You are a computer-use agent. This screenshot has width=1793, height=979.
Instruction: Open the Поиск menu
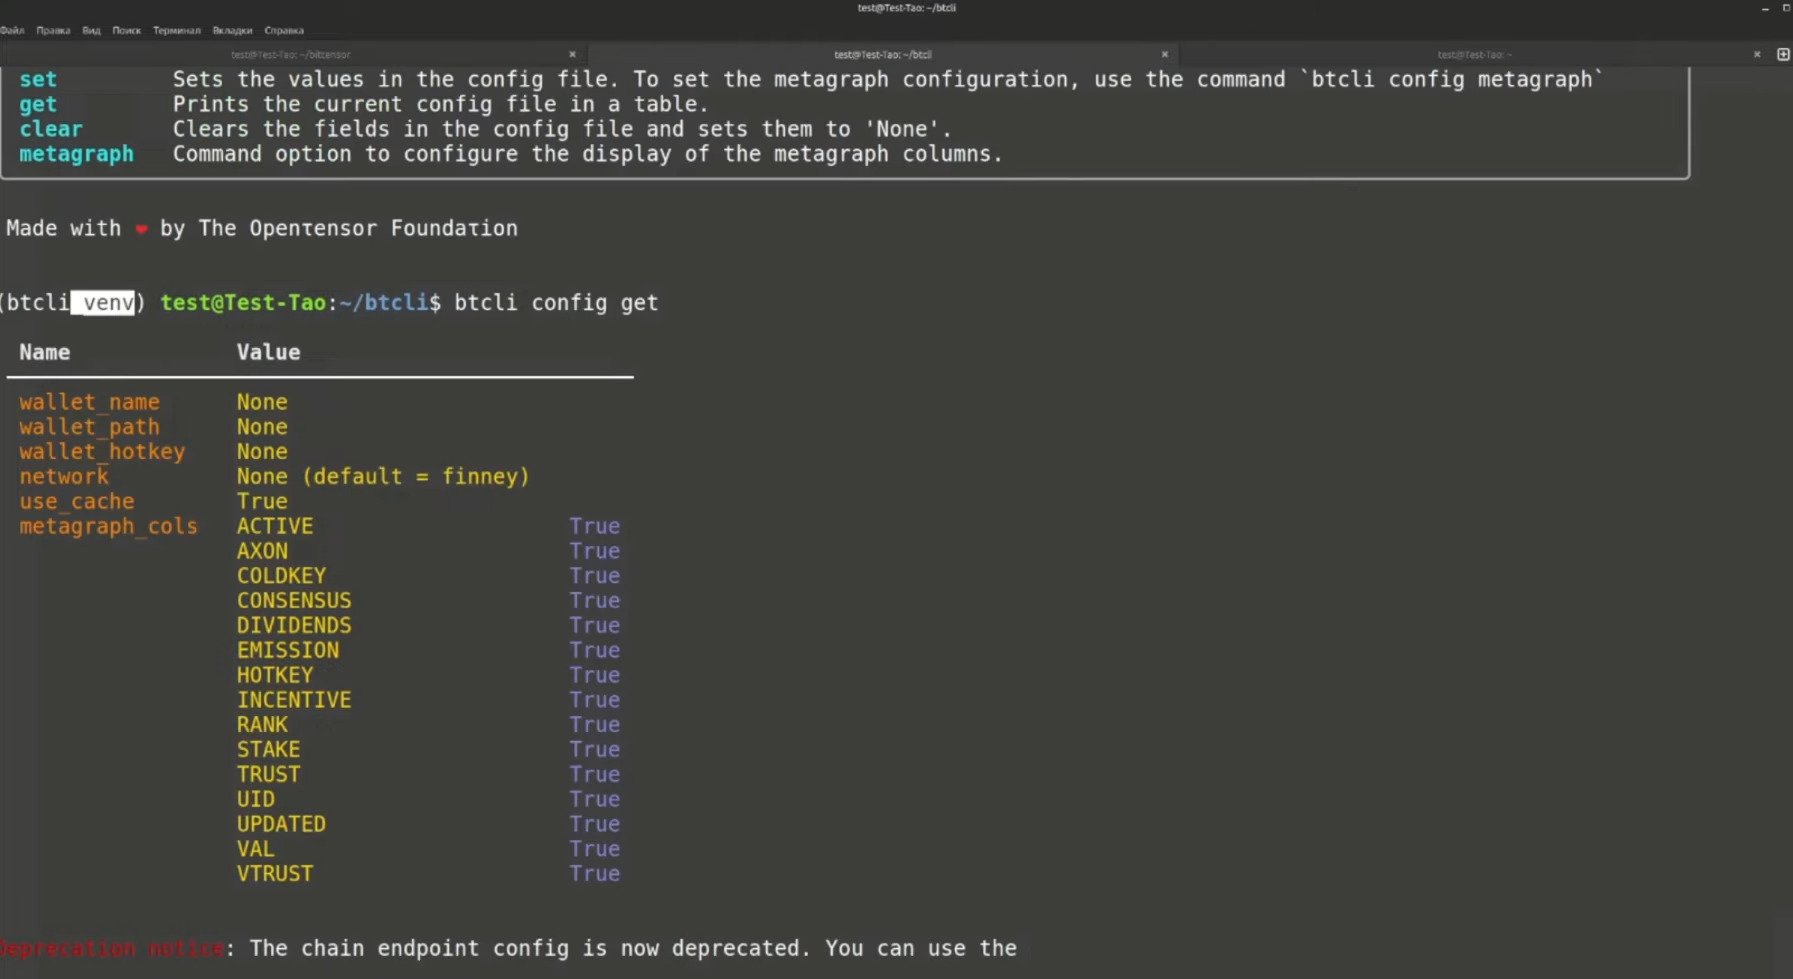click(x=126, y=30)
